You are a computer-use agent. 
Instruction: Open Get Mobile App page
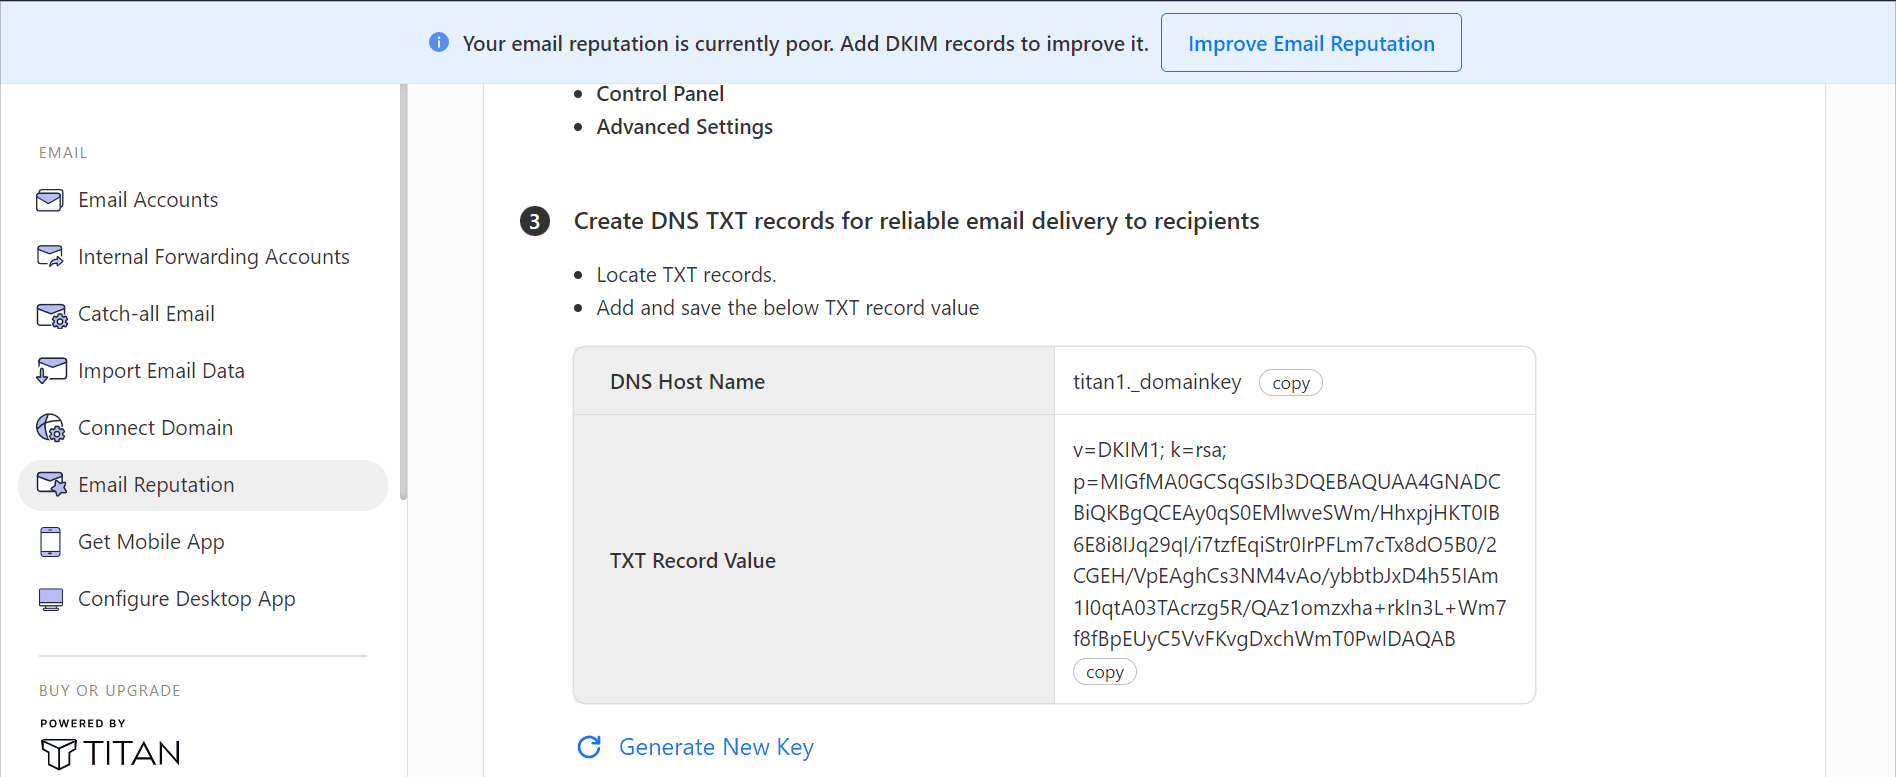pos(203,542)
